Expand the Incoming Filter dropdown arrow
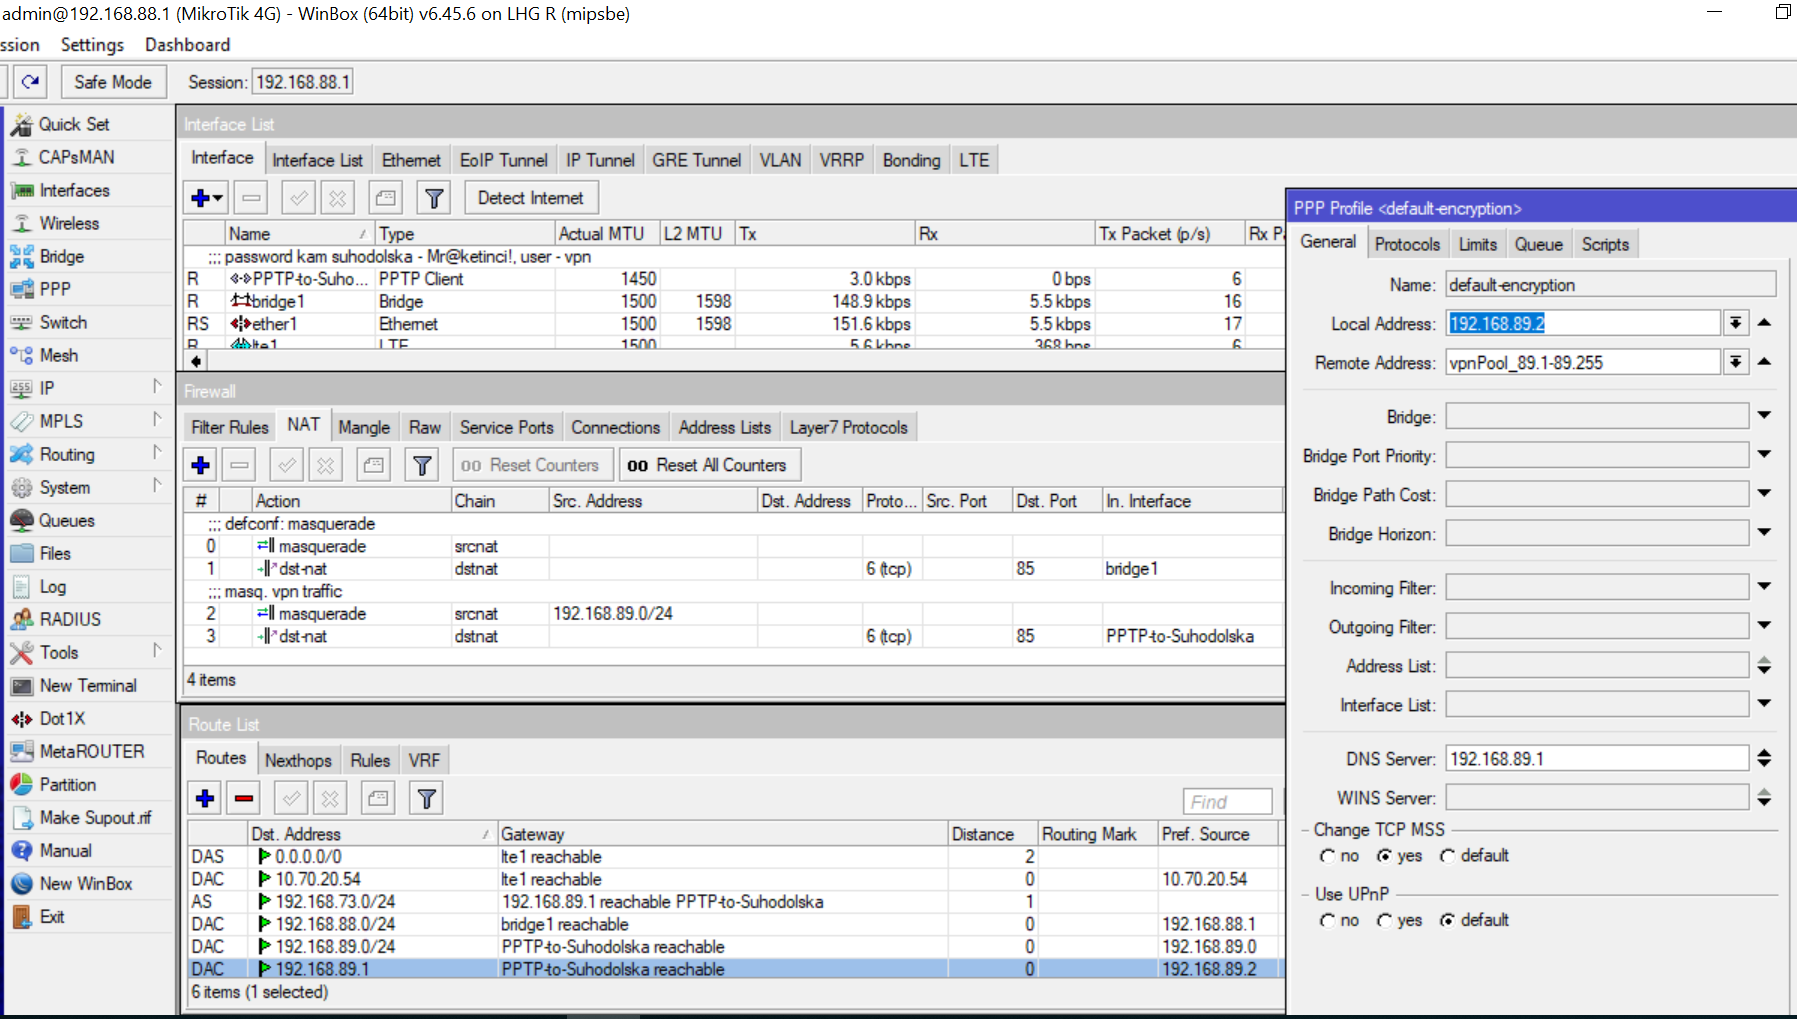Image resolution: width=1797 pixels, height=1019 pixels. click(x=1764, y=587)
